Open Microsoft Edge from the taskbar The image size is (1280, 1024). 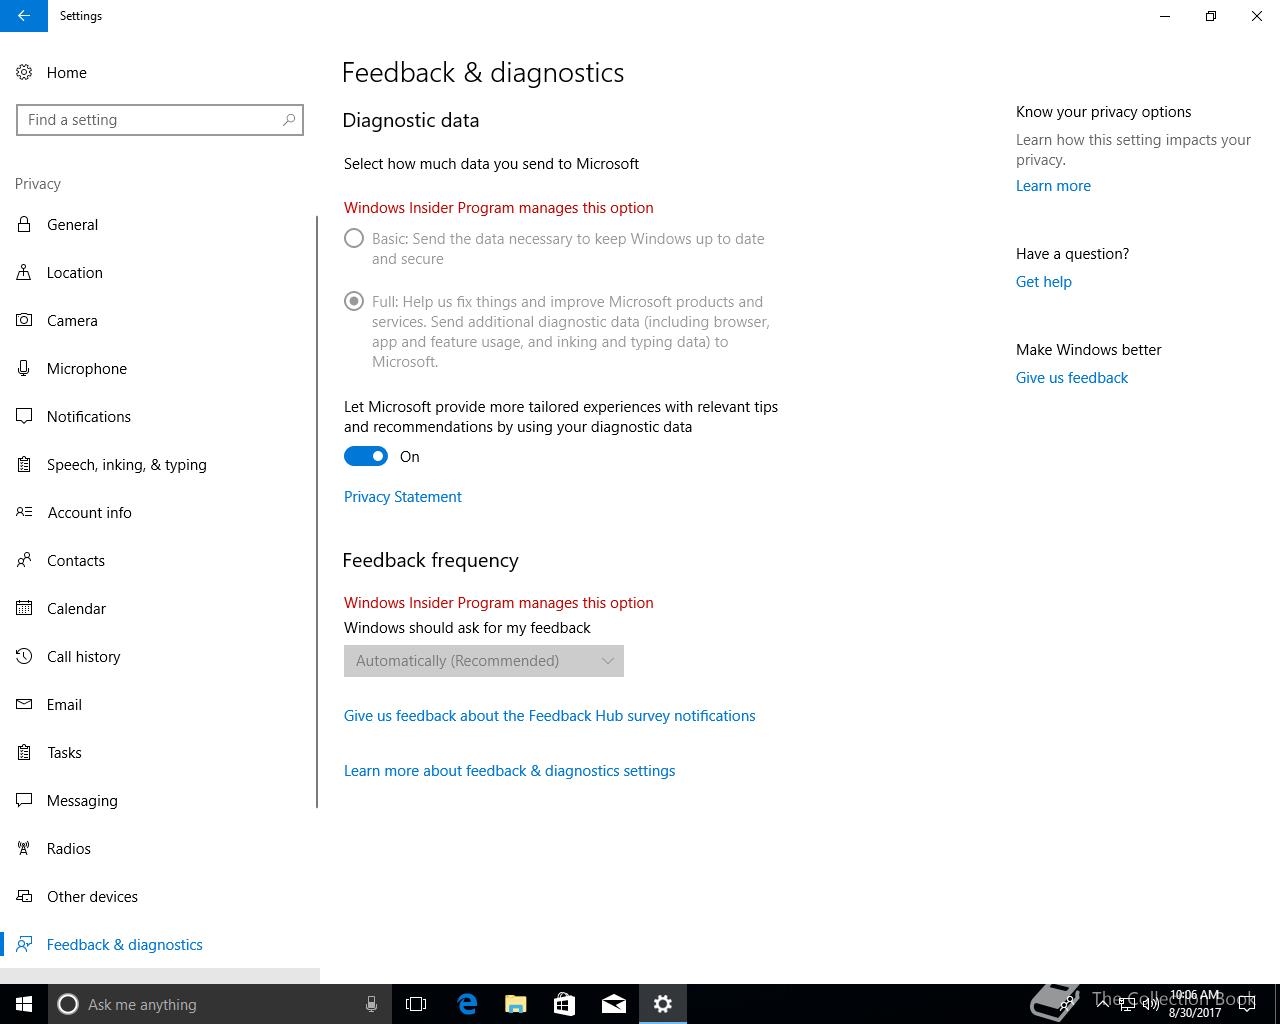coord(467,1004)
